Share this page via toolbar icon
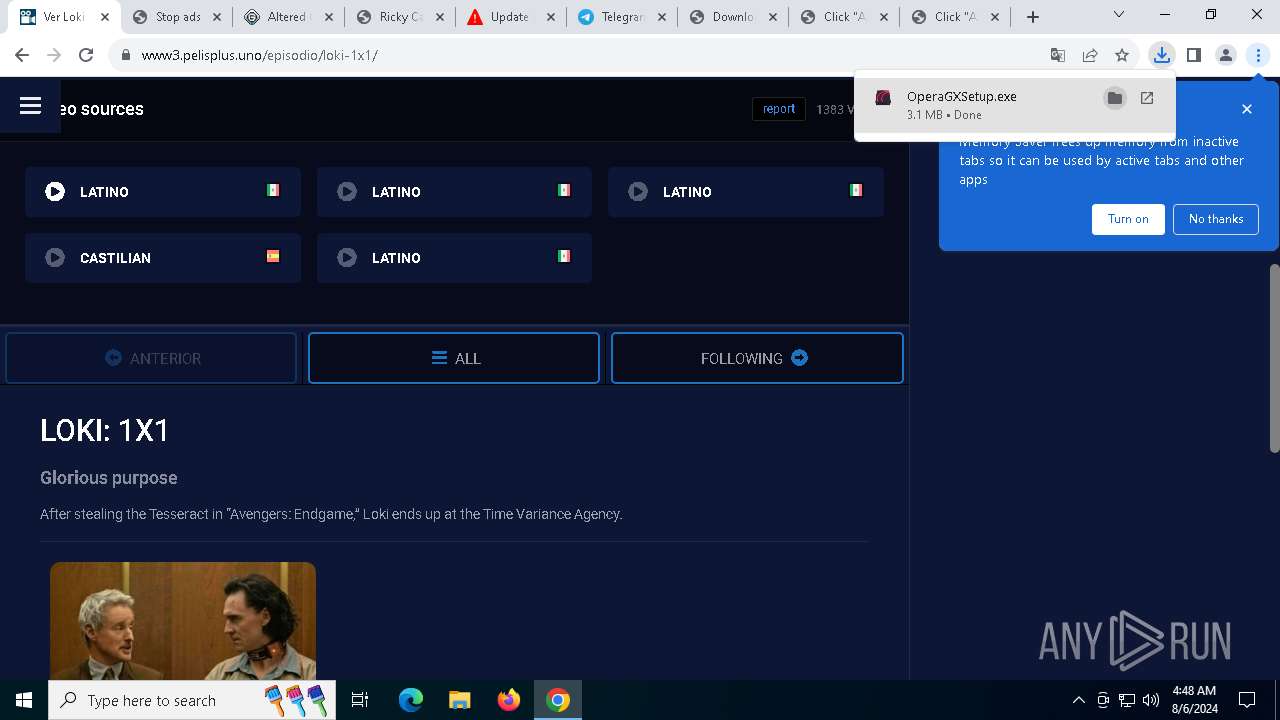Image resolution: width=1280 pixels, height=720 pixels. 1090,55
